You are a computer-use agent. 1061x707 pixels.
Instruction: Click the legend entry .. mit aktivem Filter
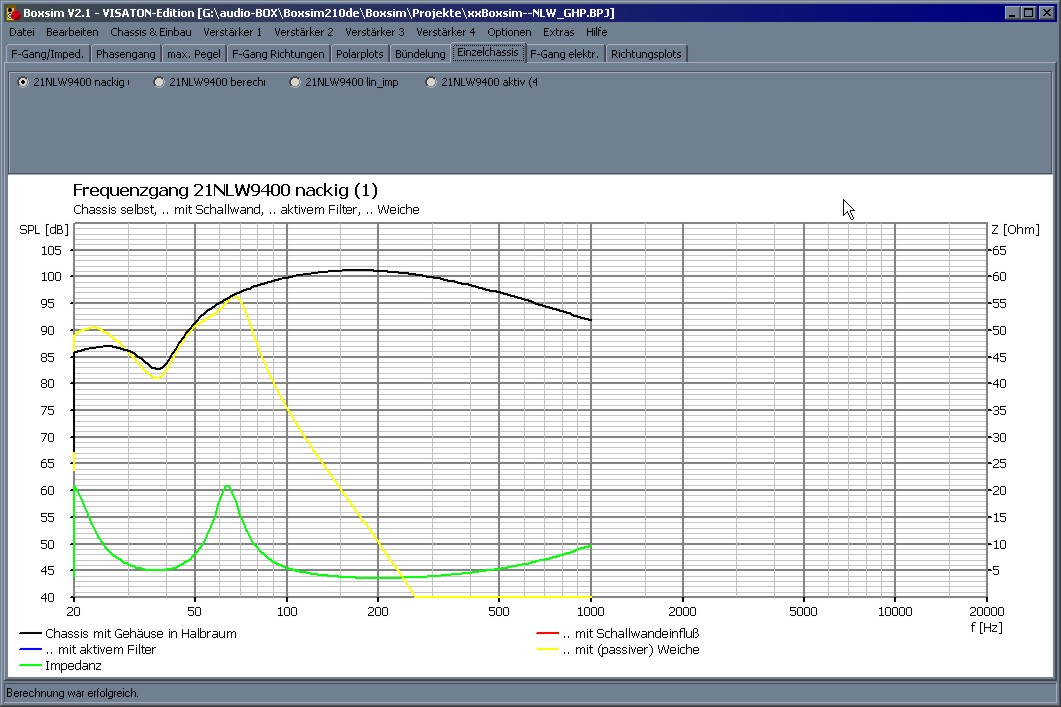[x=100, y=649]
